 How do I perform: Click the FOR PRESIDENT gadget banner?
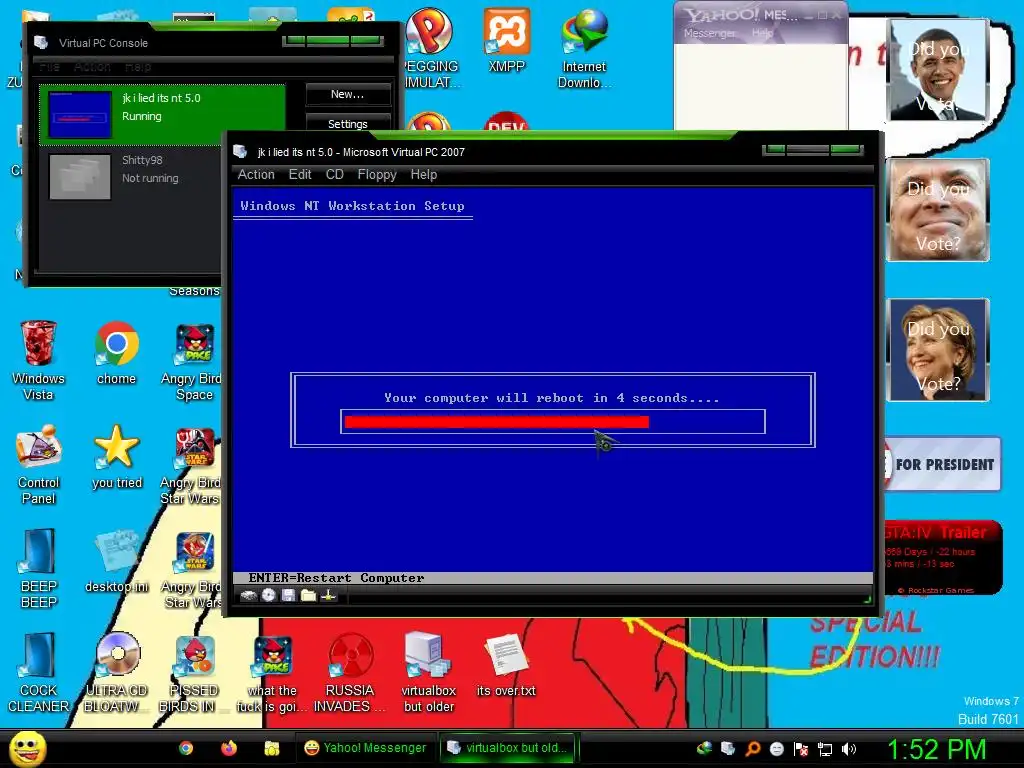pyautogui.click(x=942, y=464)
